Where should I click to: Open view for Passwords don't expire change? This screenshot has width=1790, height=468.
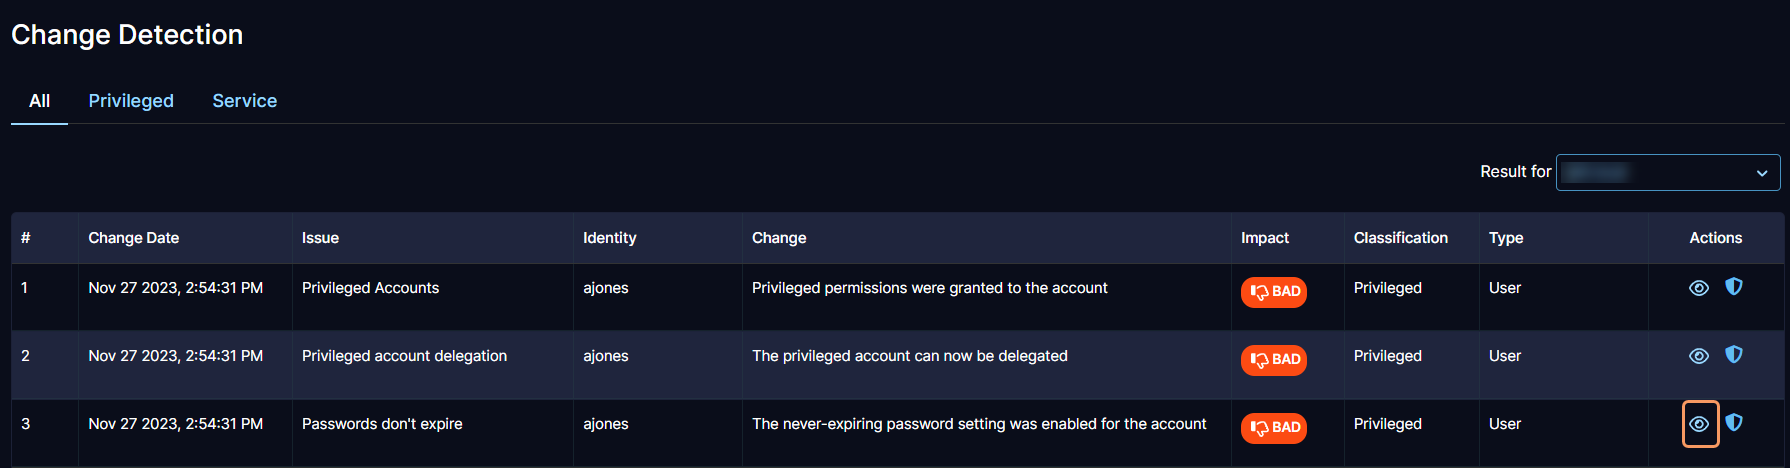[1699, 424]
